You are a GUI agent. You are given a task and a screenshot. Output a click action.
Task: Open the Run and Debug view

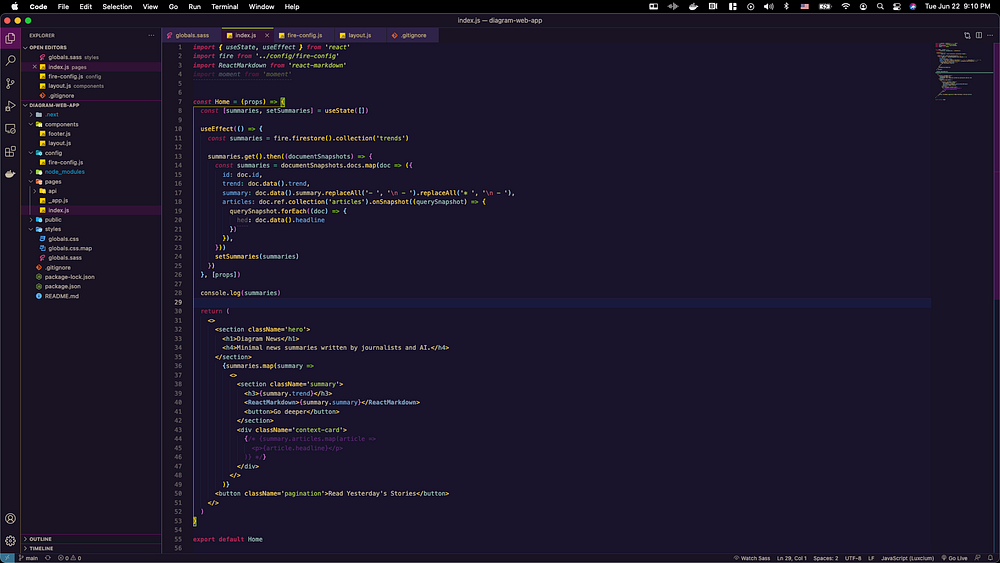(11, 106)
